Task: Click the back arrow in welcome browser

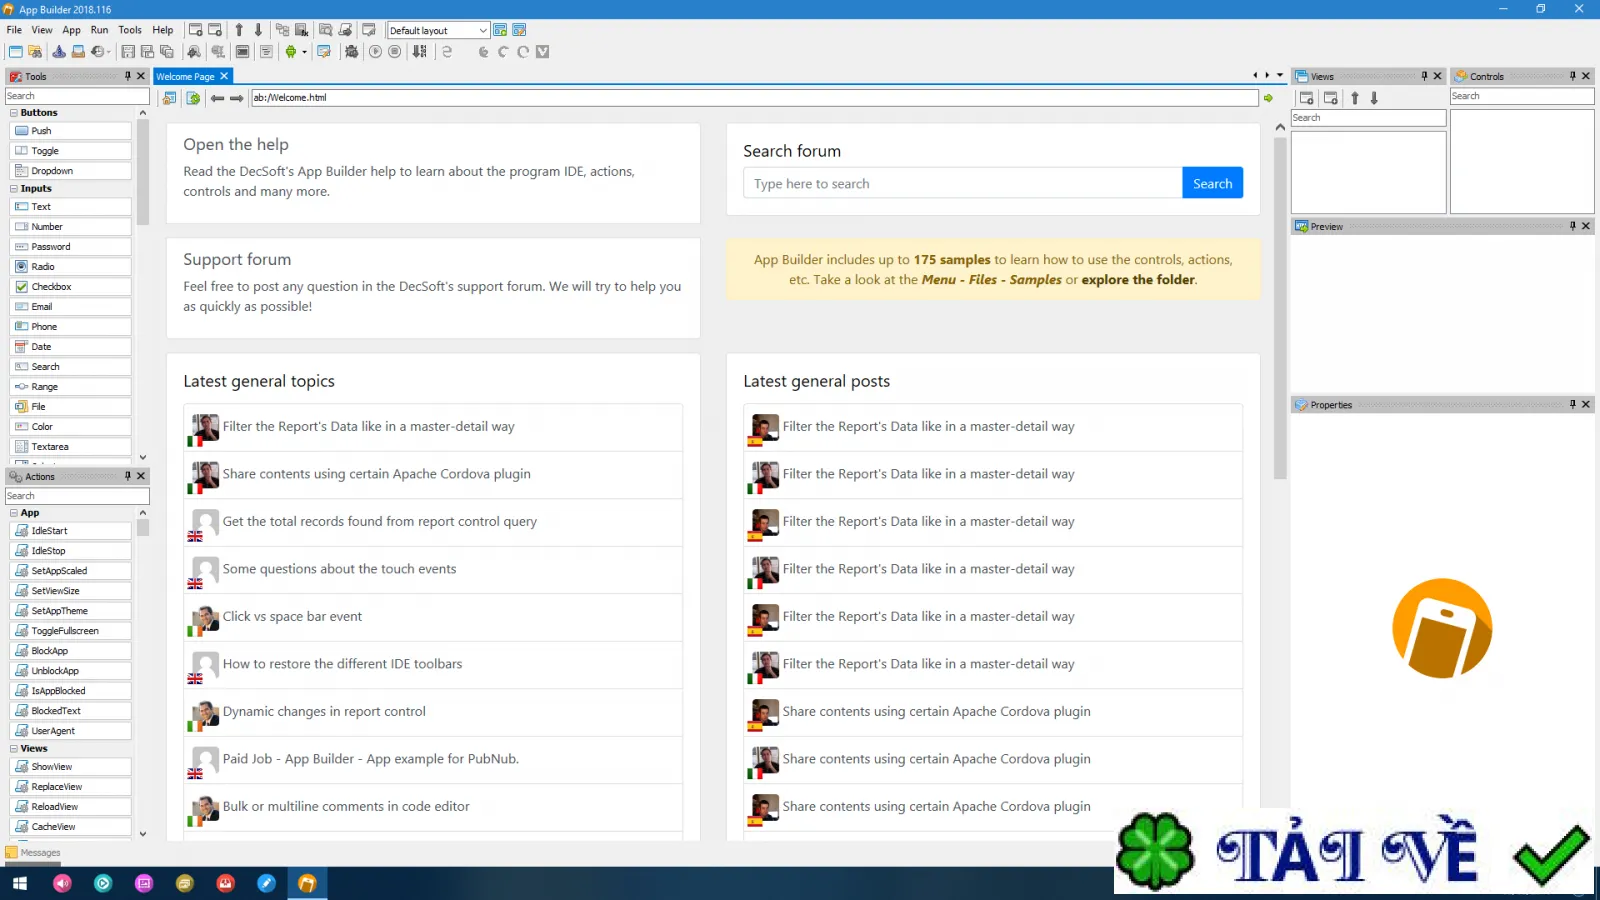Action: point(217,98)
